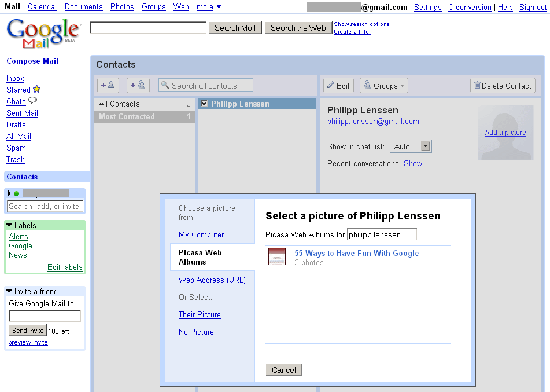550x392 pixels.
Task: Open the All Mail folder
Action: (19, 136)
